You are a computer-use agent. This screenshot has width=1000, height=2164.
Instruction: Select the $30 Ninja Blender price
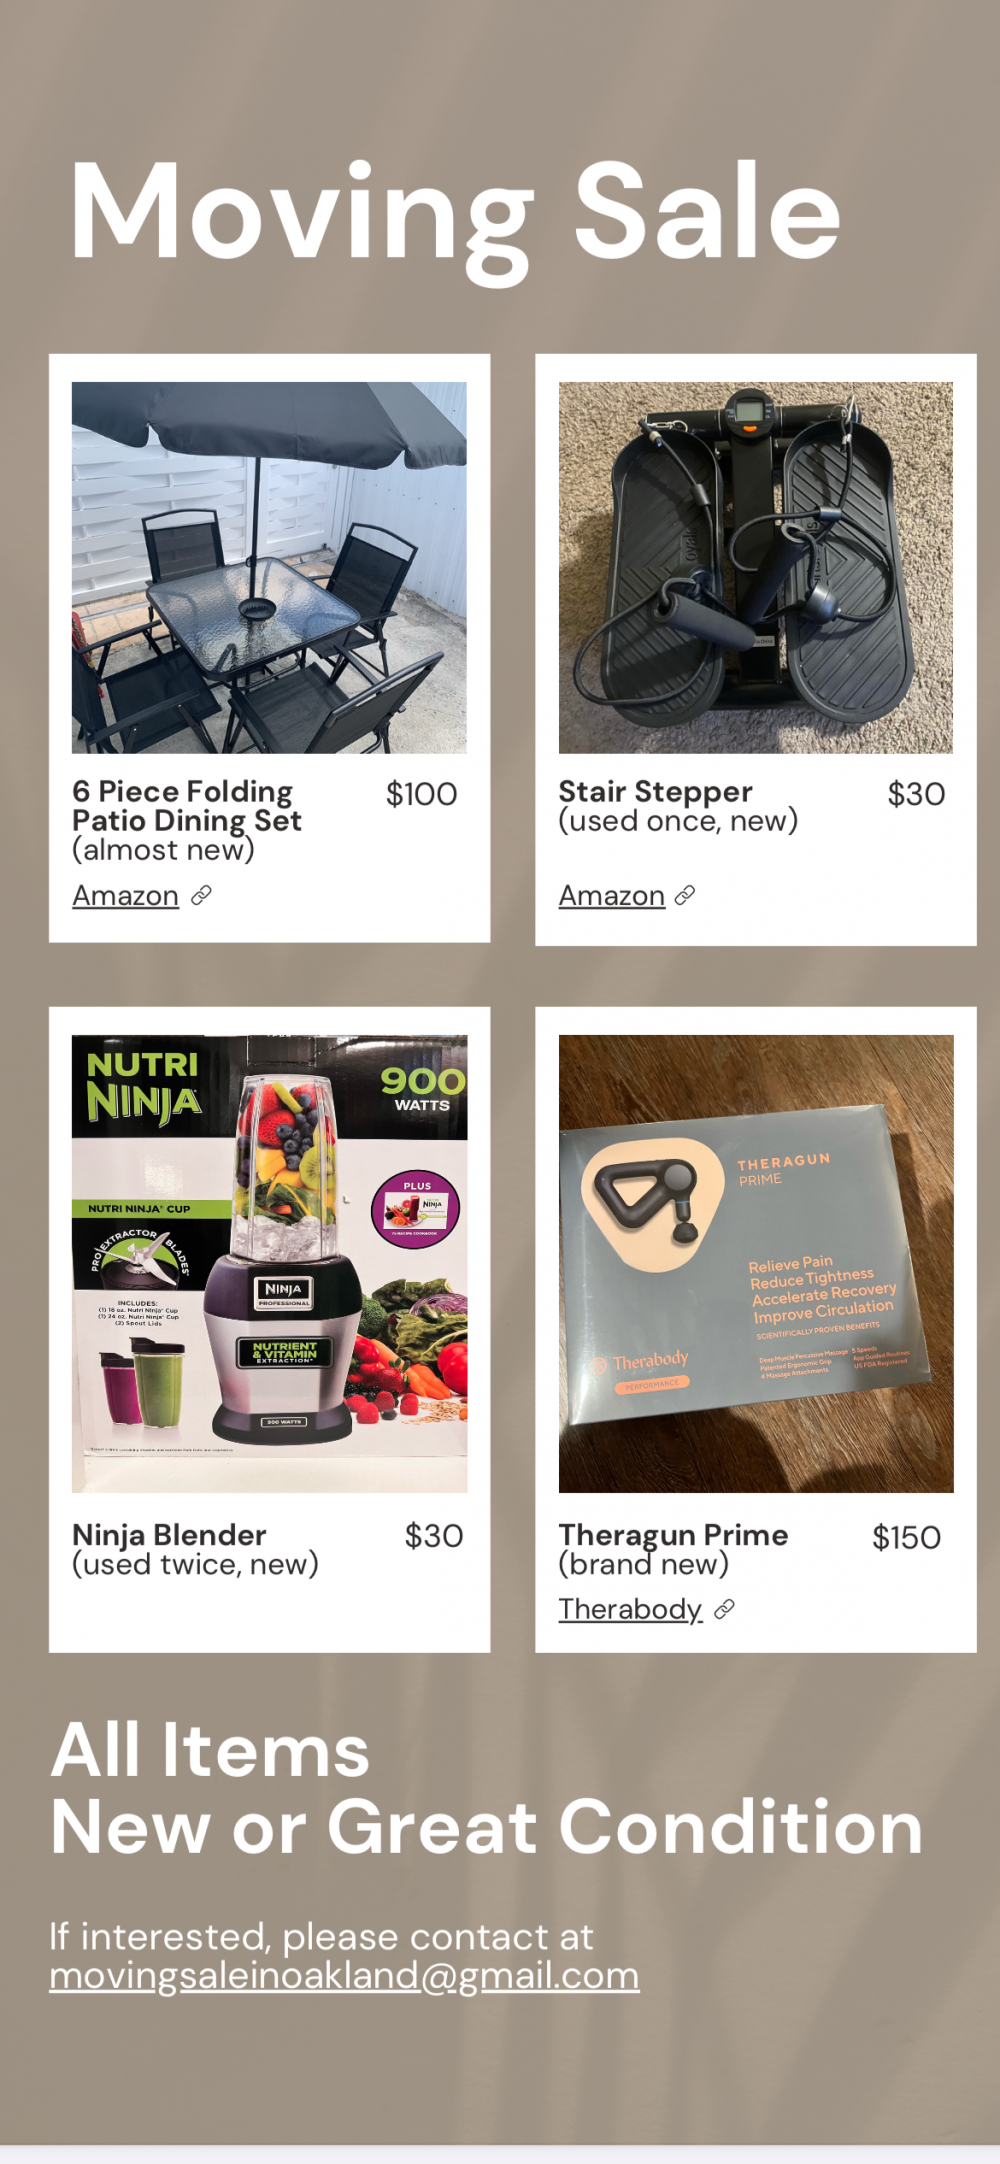pyautogui.click(x=434, y=1536)
